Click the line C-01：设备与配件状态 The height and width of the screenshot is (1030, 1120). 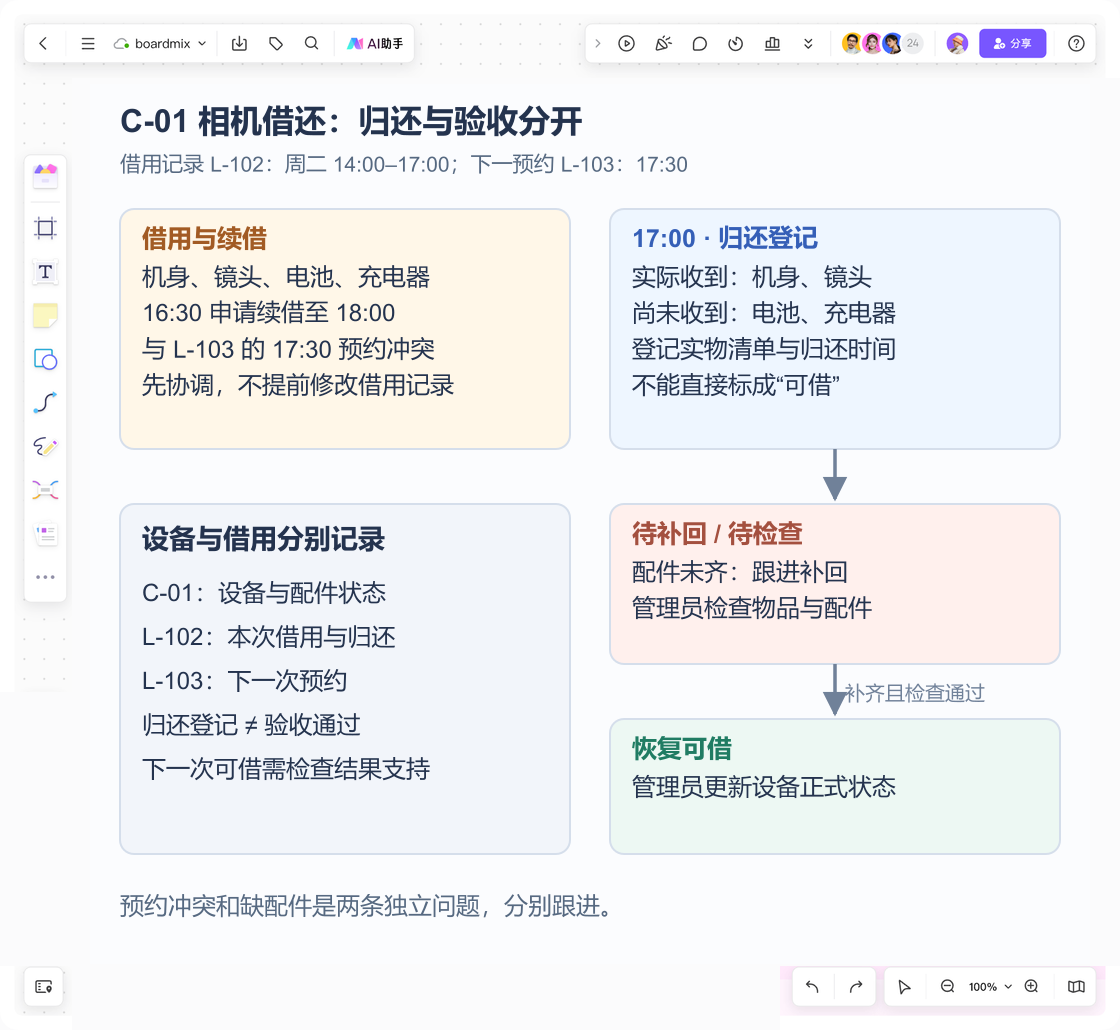(264, 593)
